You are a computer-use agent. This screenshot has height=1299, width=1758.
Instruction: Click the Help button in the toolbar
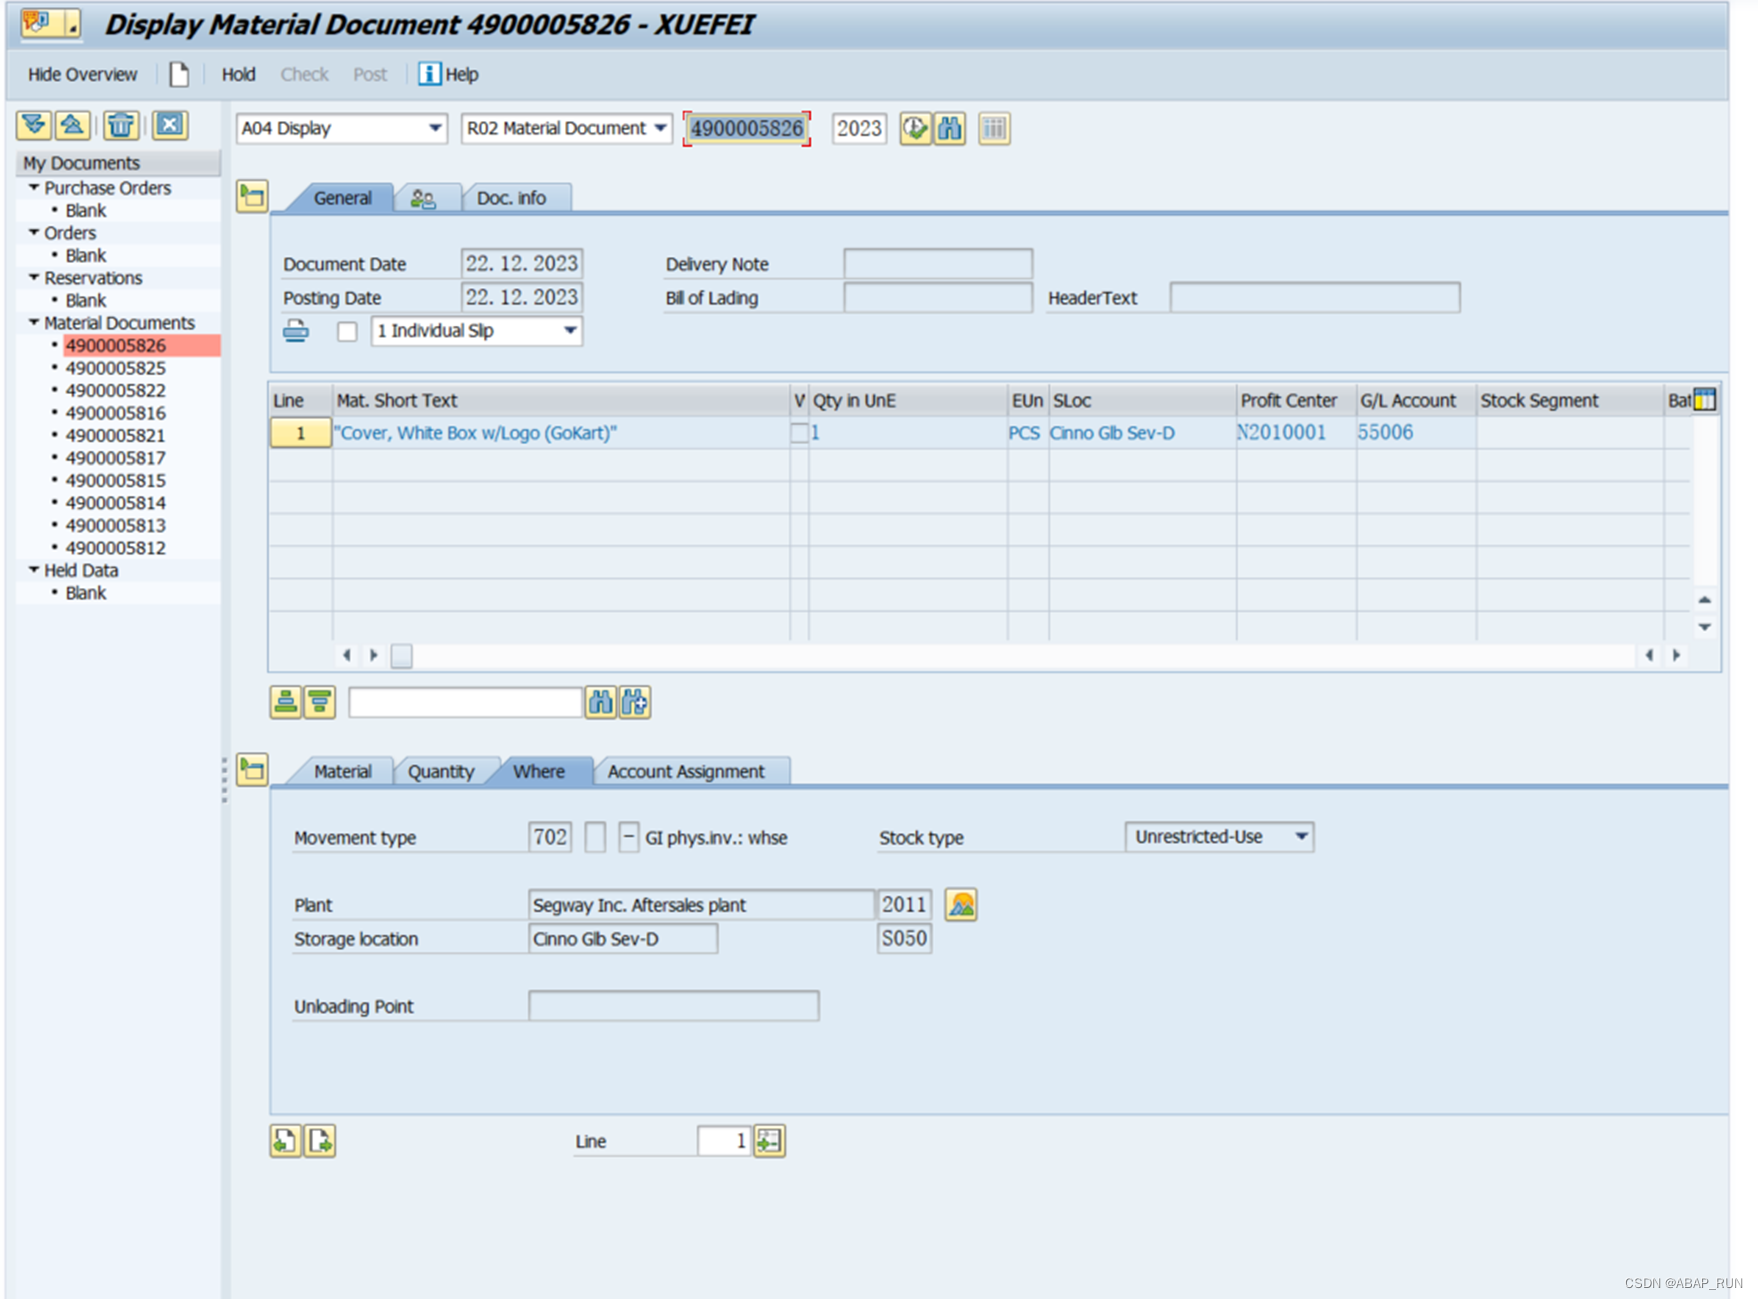(448, 74)
